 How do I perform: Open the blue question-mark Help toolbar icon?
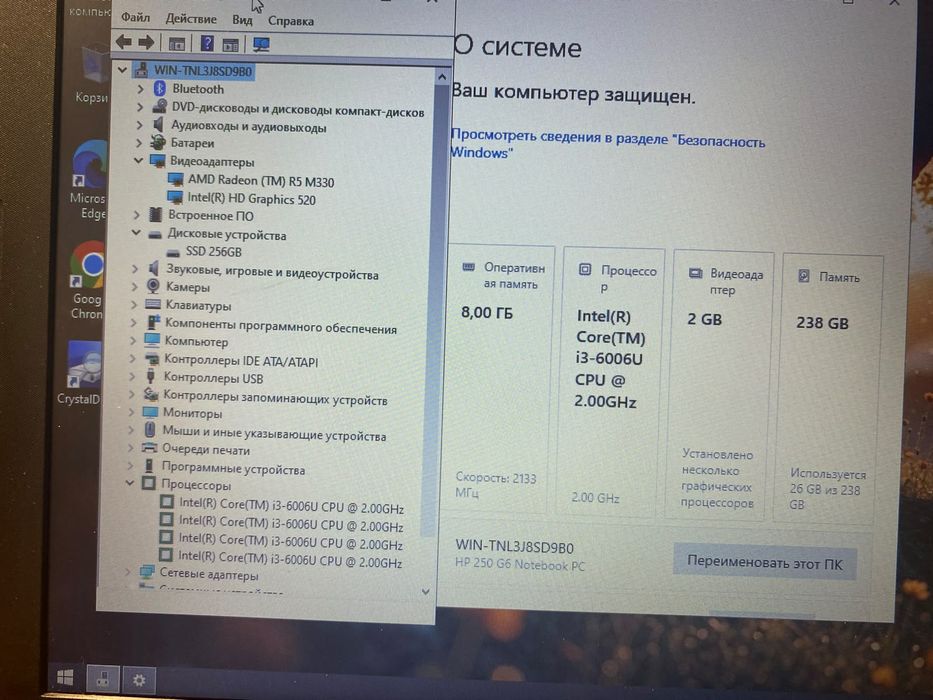coord(206,43)
